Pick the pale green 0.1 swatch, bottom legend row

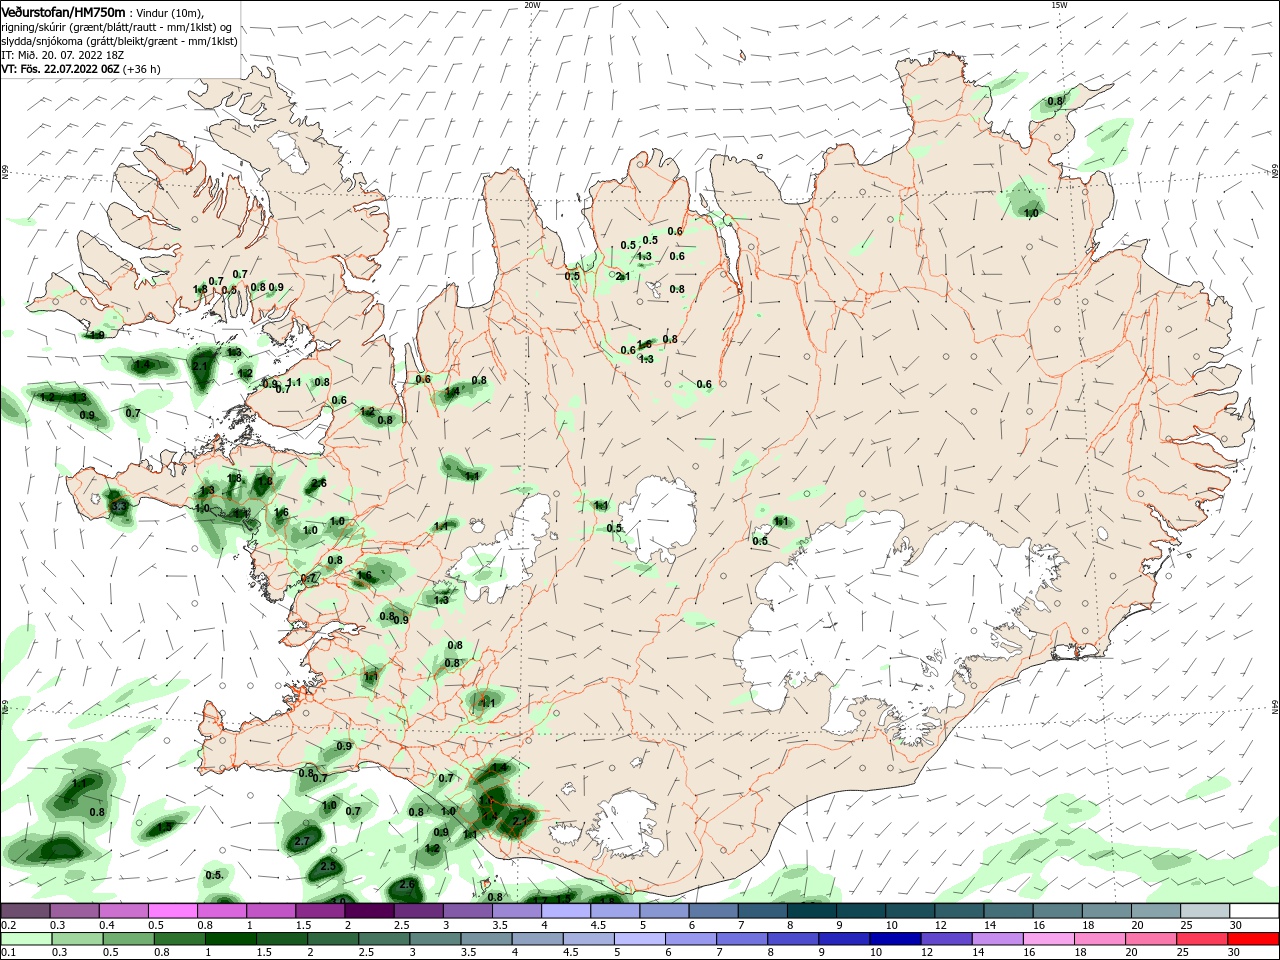pos(26,939)
